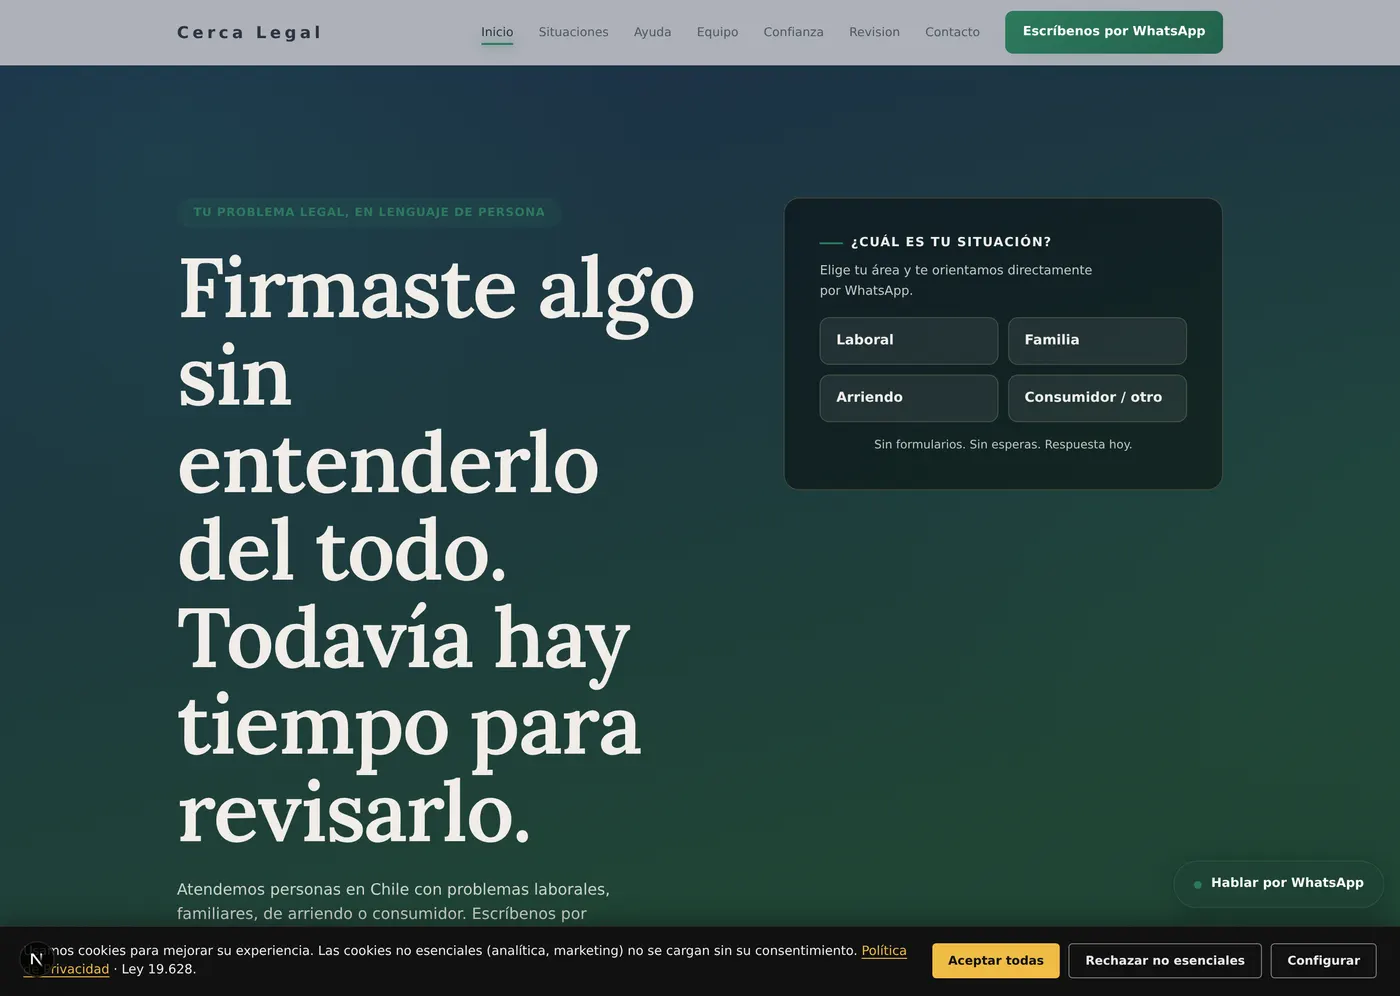Click the Cerca Legal logo
1400x996 pixels.
249,32
